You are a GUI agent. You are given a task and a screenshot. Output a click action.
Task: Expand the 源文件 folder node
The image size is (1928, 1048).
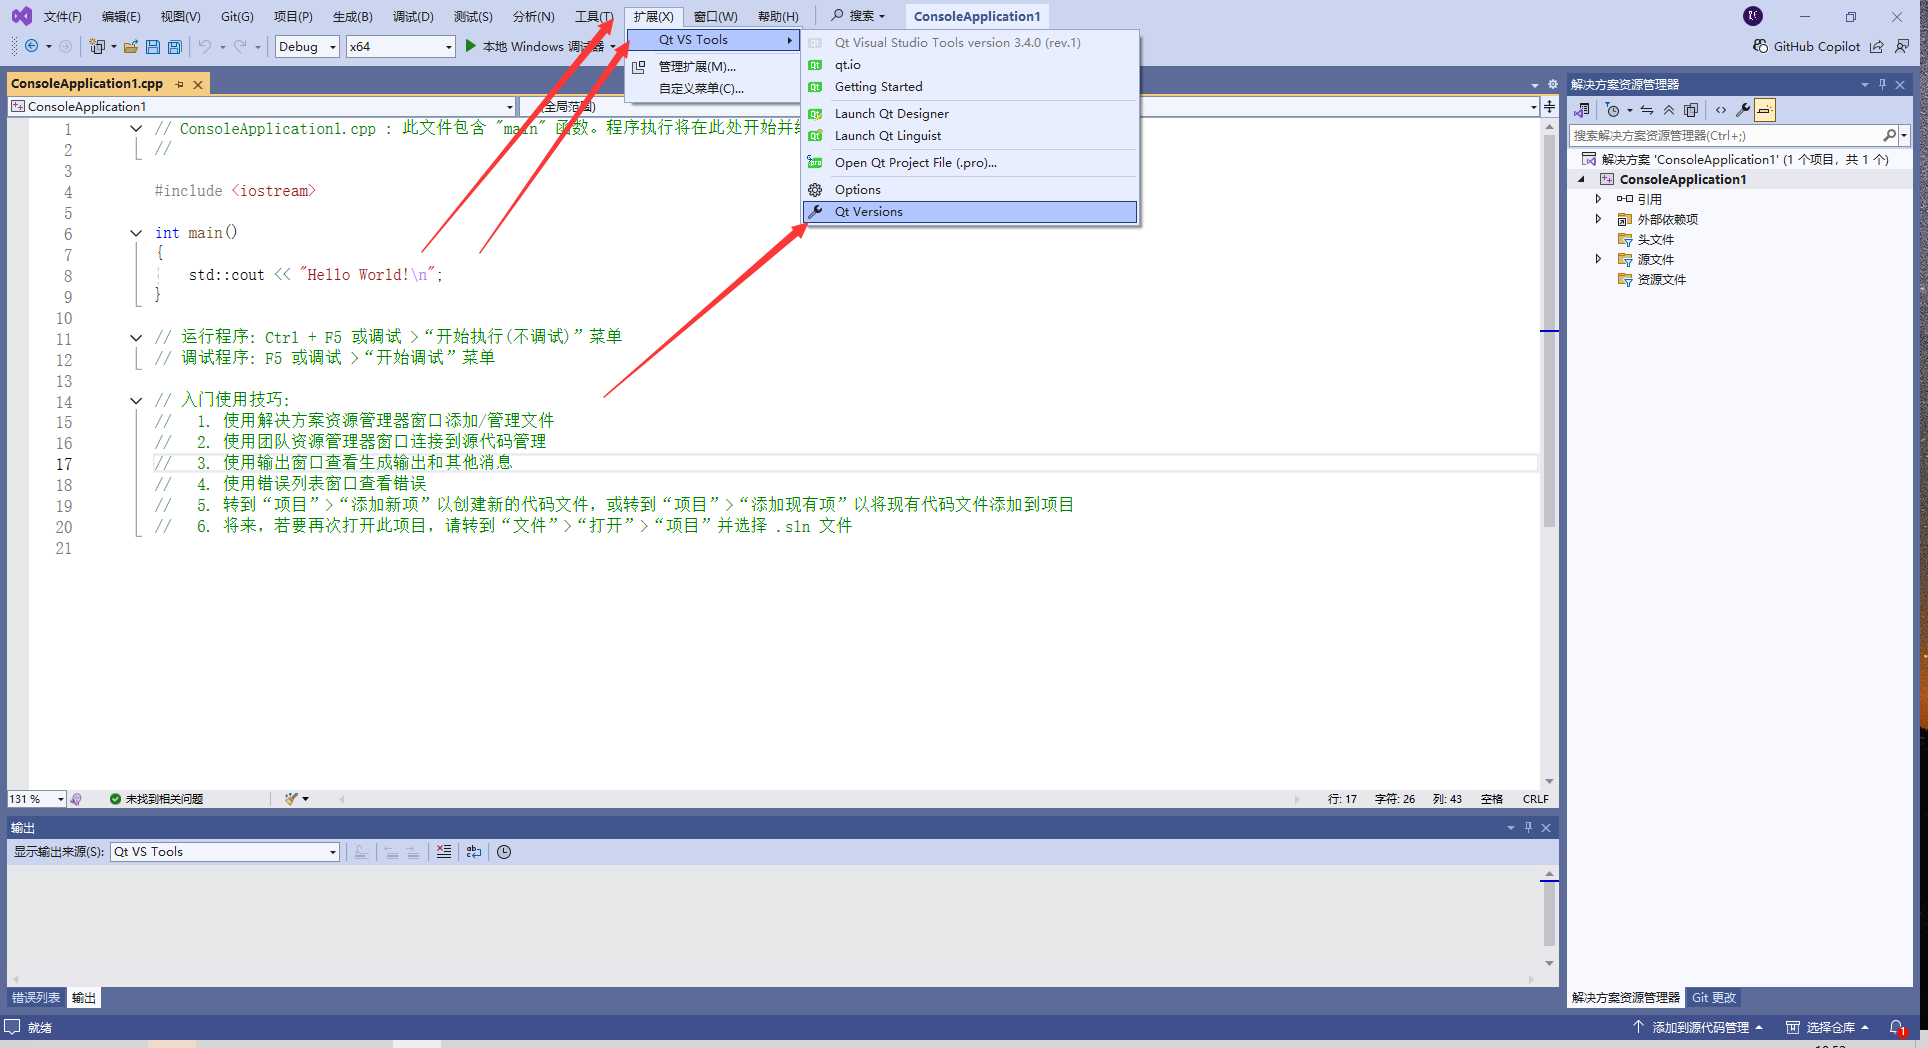[x=1598, y=259]
